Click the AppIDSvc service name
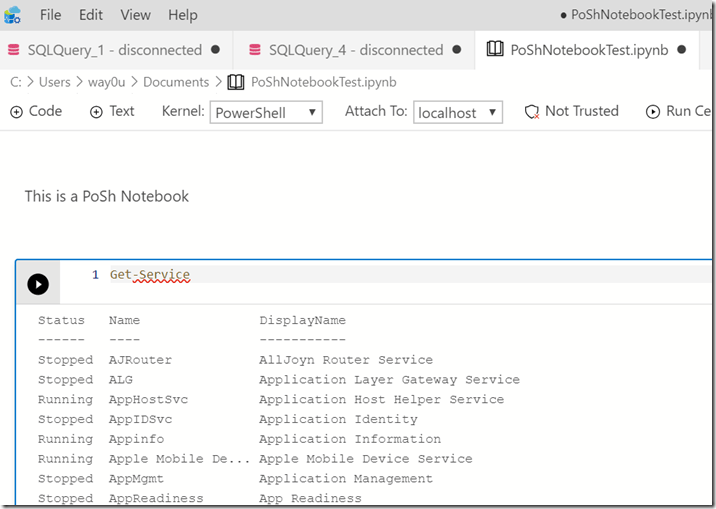This screenshot has height=509, width=716. [140, 420]
